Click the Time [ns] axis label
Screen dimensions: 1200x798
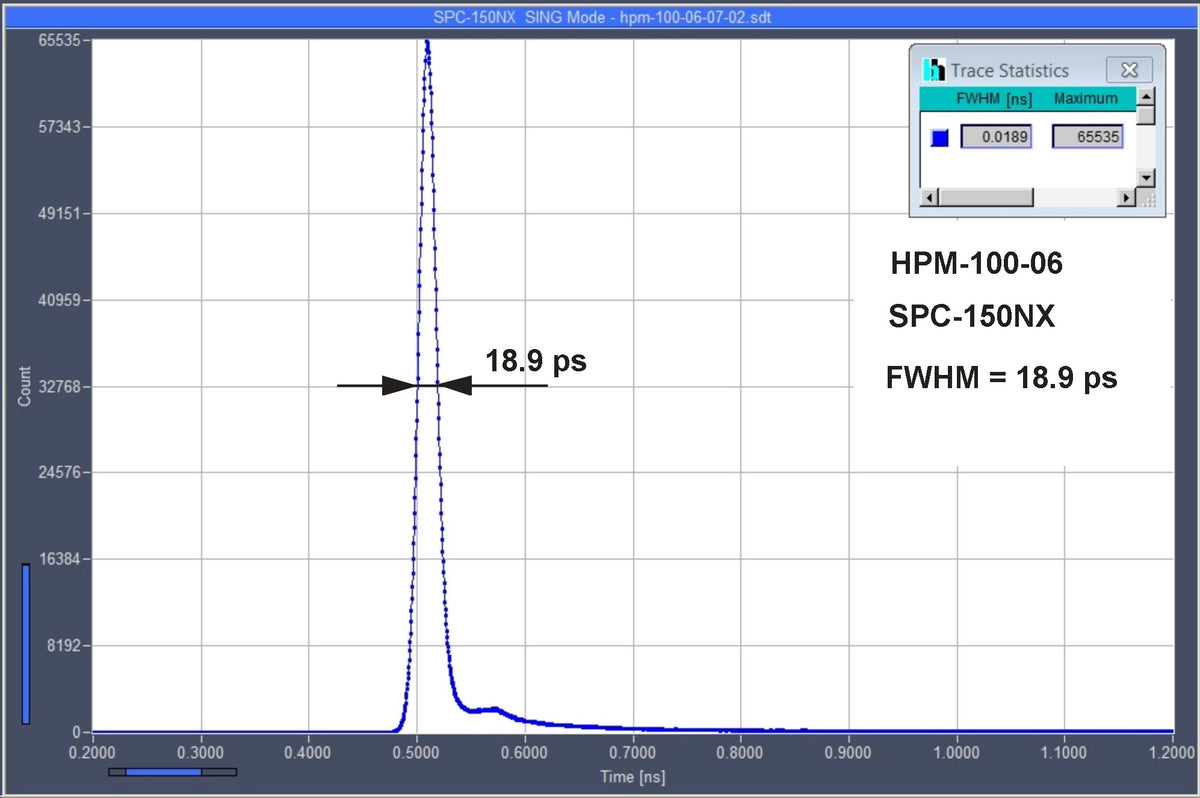click(634, 777)
